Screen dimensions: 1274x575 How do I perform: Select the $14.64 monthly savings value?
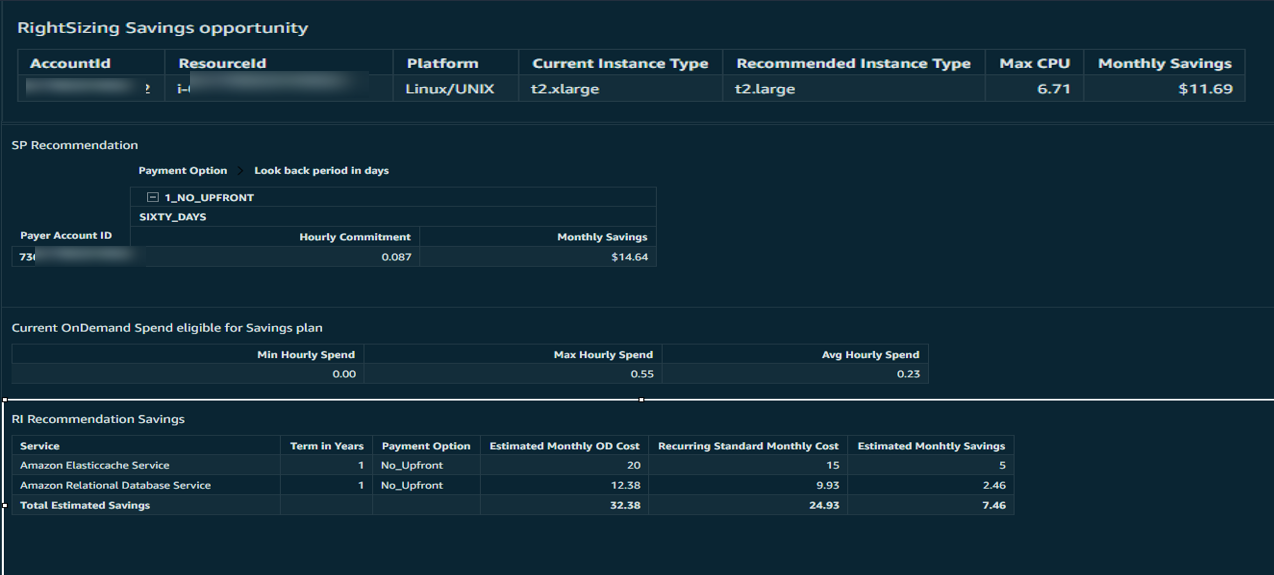point(629,257)
